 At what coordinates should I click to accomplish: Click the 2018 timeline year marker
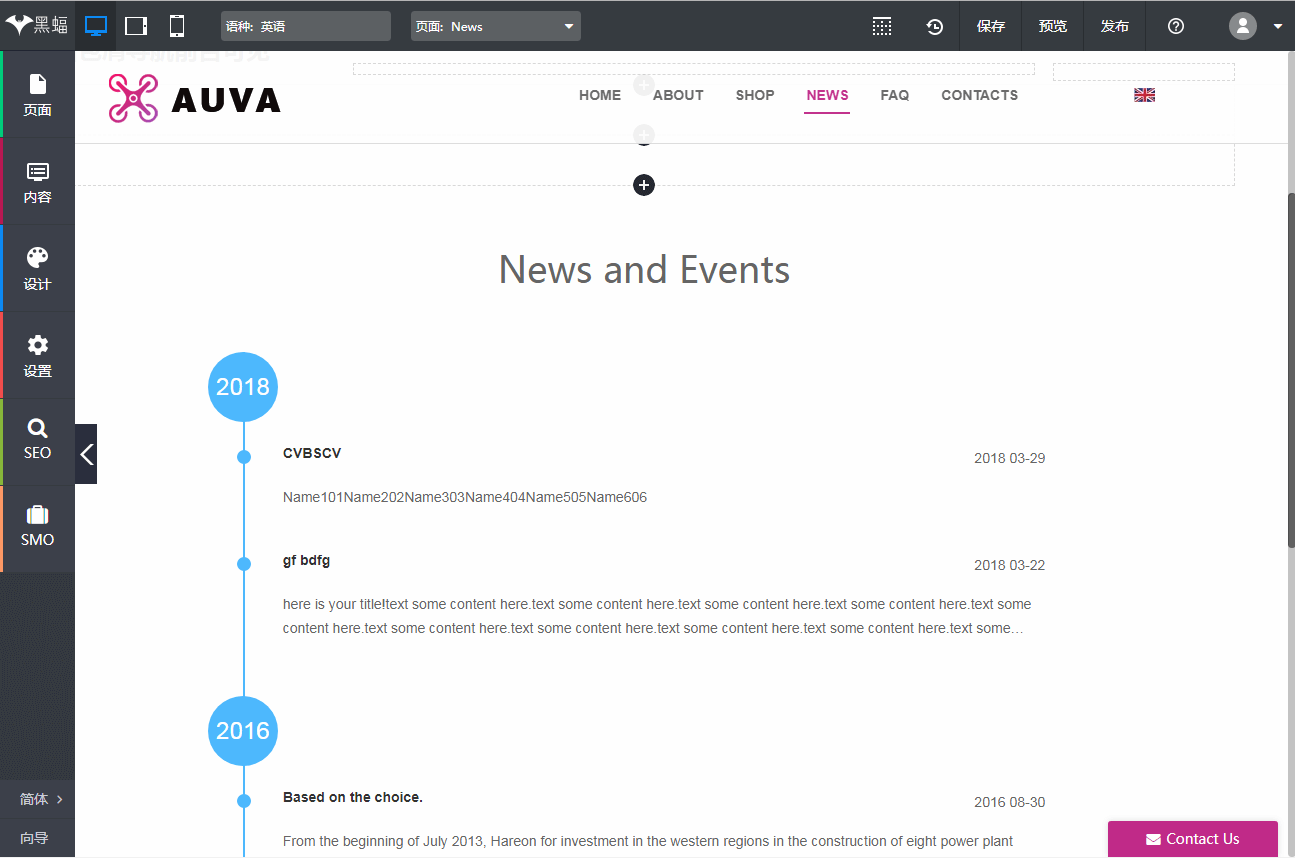[x=243, y=387]
